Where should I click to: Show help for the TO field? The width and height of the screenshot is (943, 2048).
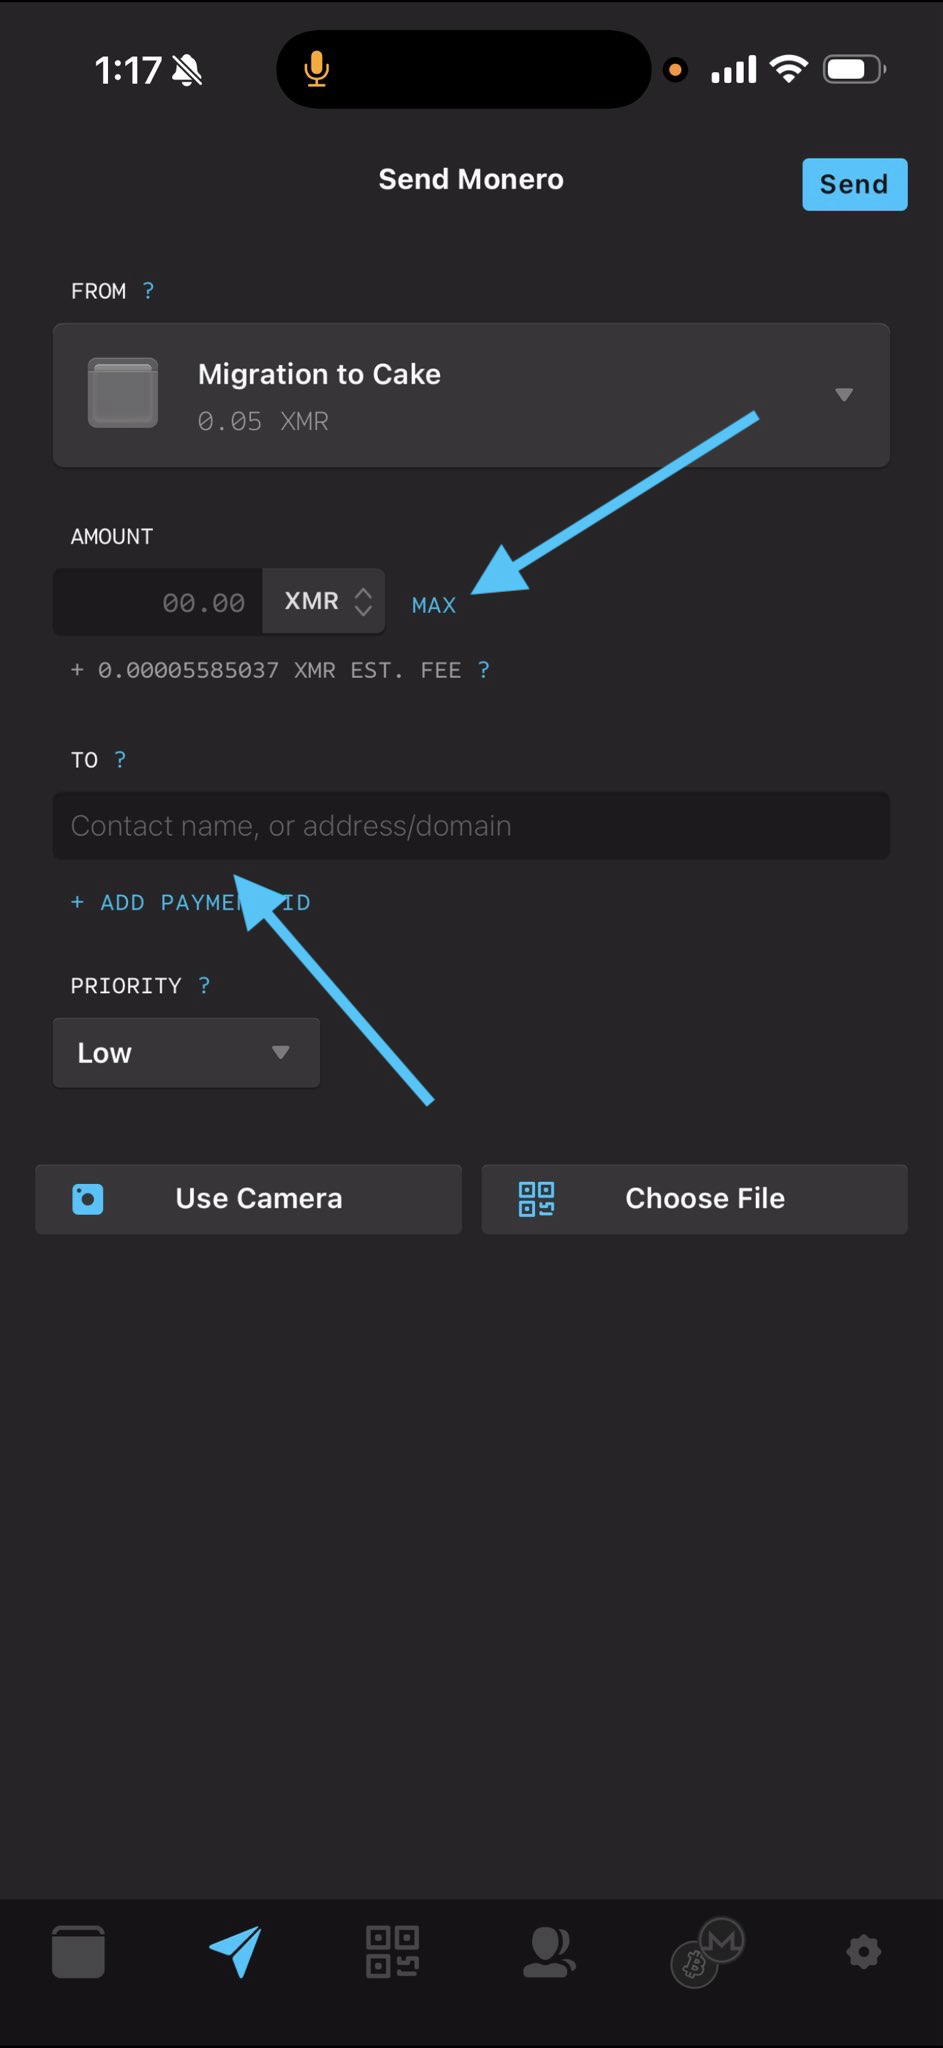(x=120, y=760)
